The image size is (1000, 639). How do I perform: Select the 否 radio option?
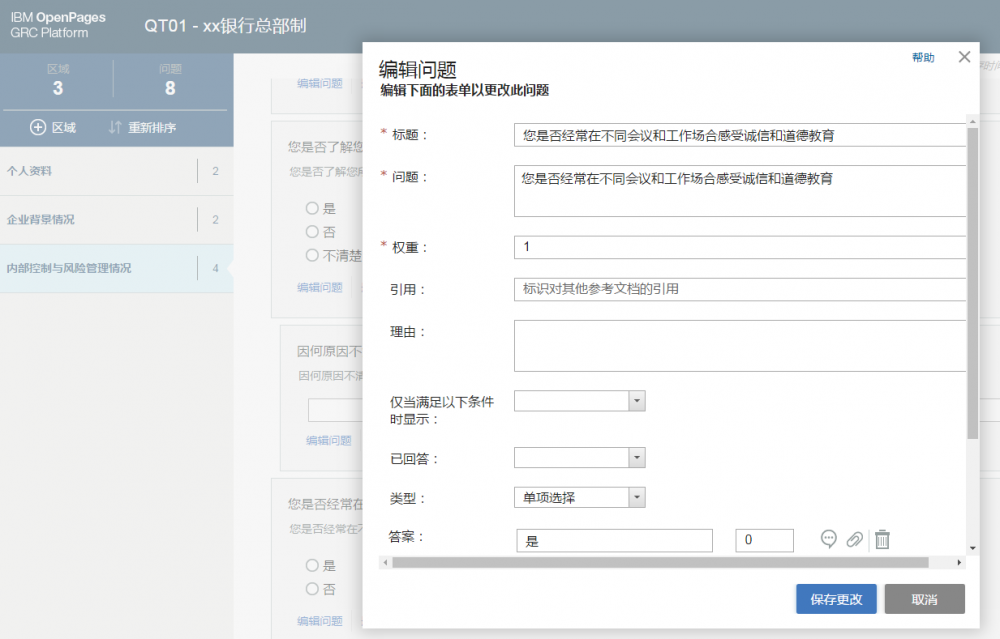coord(311,231)
